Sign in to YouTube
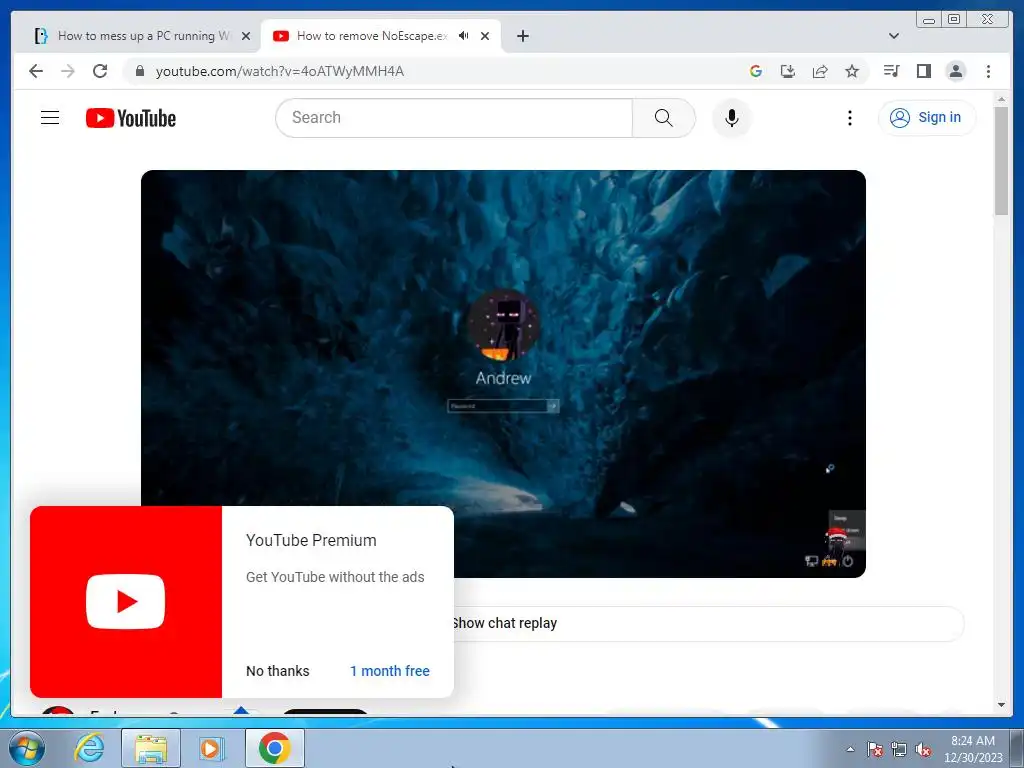The width and height of the screenshot is (1024, 768). (x=927, y=118)
